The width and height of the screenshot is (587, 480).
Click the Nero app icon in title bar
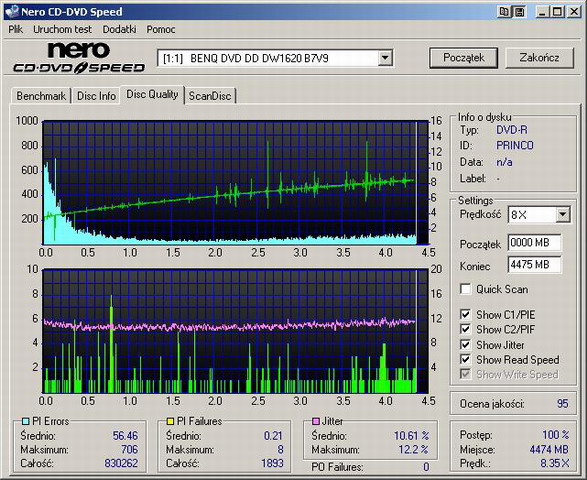pyautogui.click(x=12, y=12)
